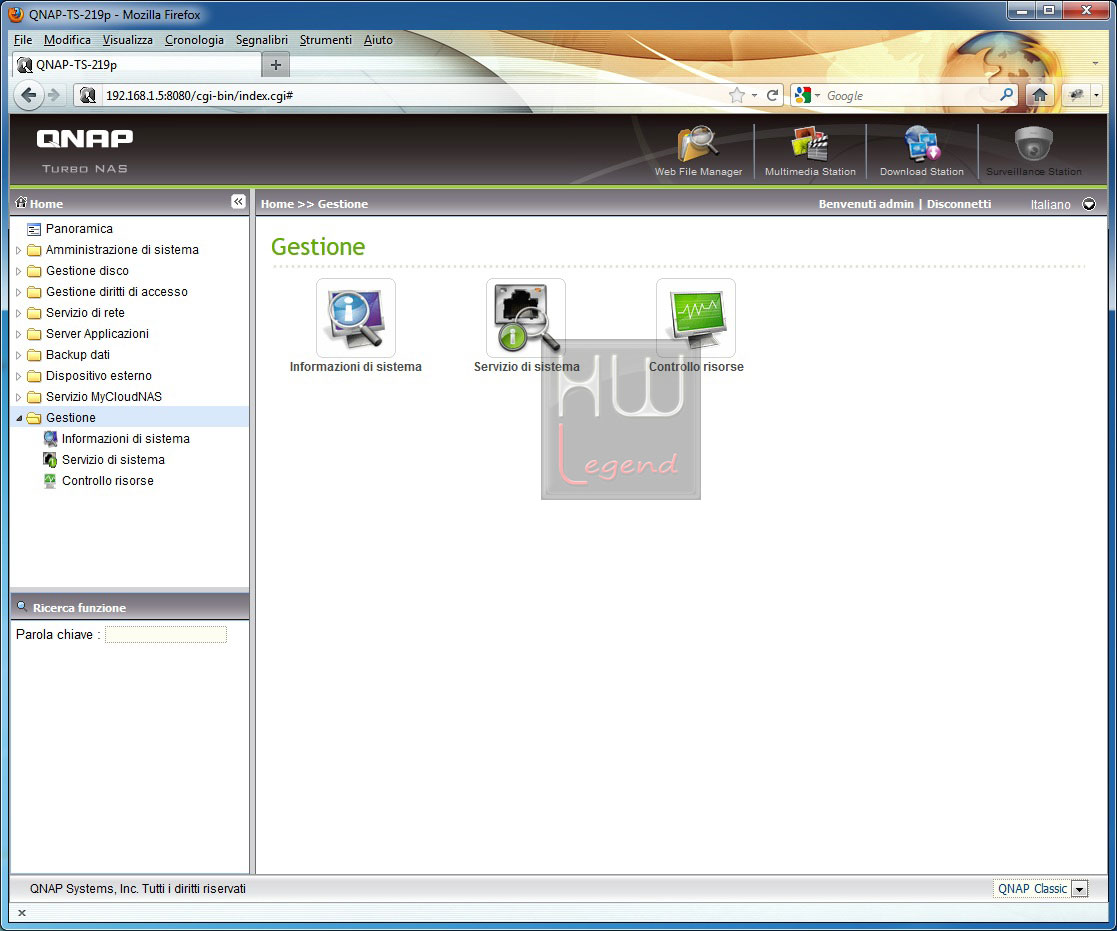Viewport: 1117px width, 931px height.
Task: Expand the Dispositivo esterno folder
Action: click(19, 376)
